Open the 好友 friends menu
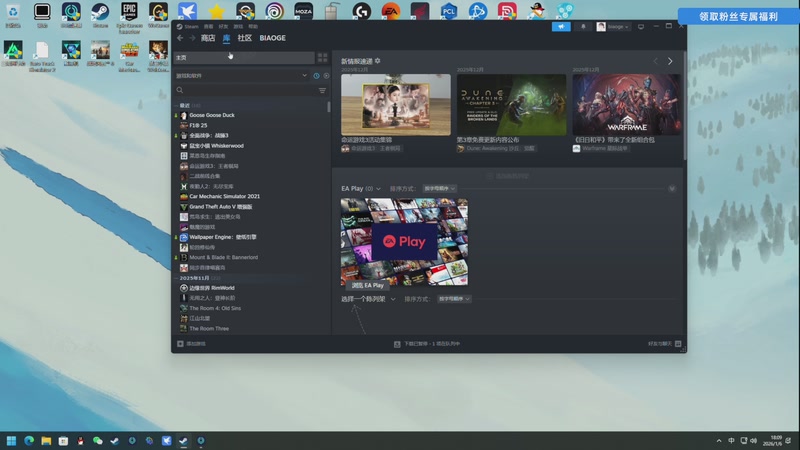Viewport: 800px width, 450px height. (223, 27)
